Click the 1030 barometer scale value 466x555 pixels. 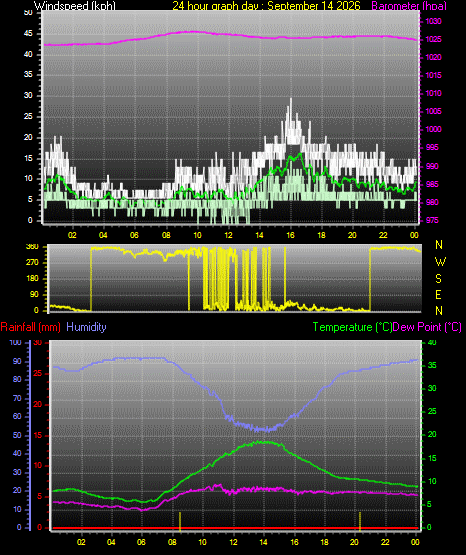433,22
